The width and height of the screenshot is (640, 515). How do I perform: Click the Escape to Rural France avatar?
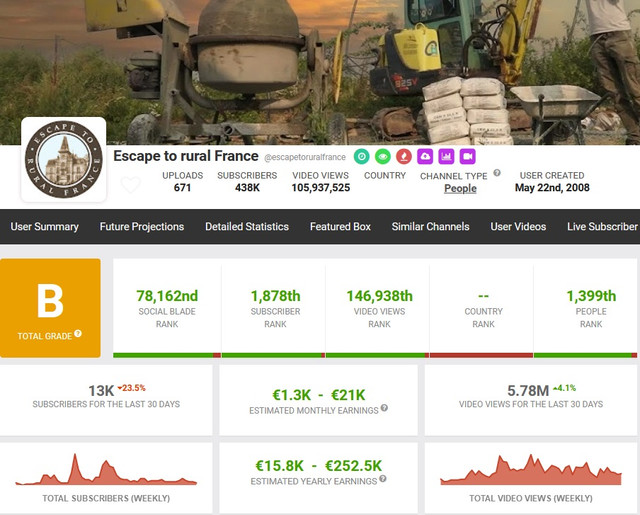click(64, 159)
